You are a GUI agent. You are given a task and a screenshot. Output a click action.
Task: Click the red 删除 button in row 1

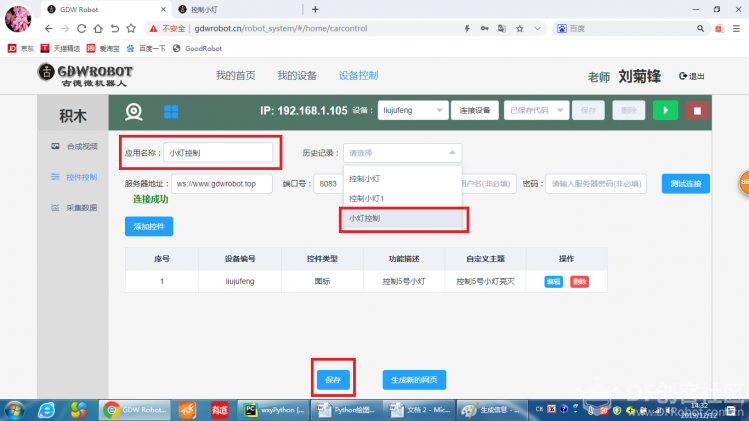[x=579, y=281]
